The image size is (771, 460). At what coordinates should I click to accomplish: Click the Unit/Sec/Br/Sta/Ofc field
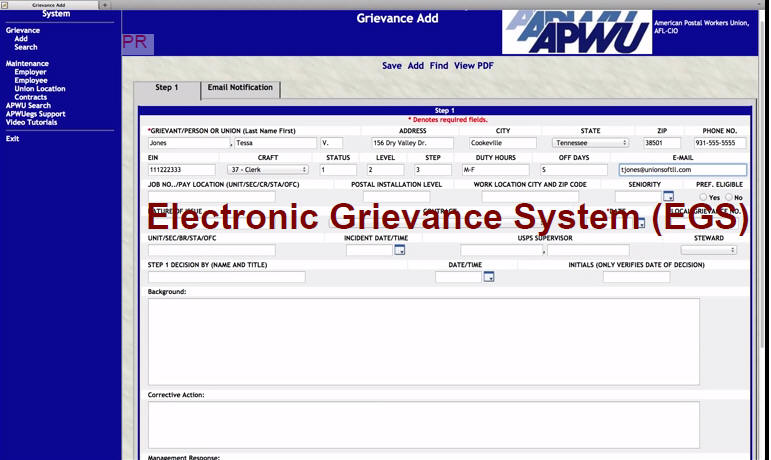tap(211, 251)
